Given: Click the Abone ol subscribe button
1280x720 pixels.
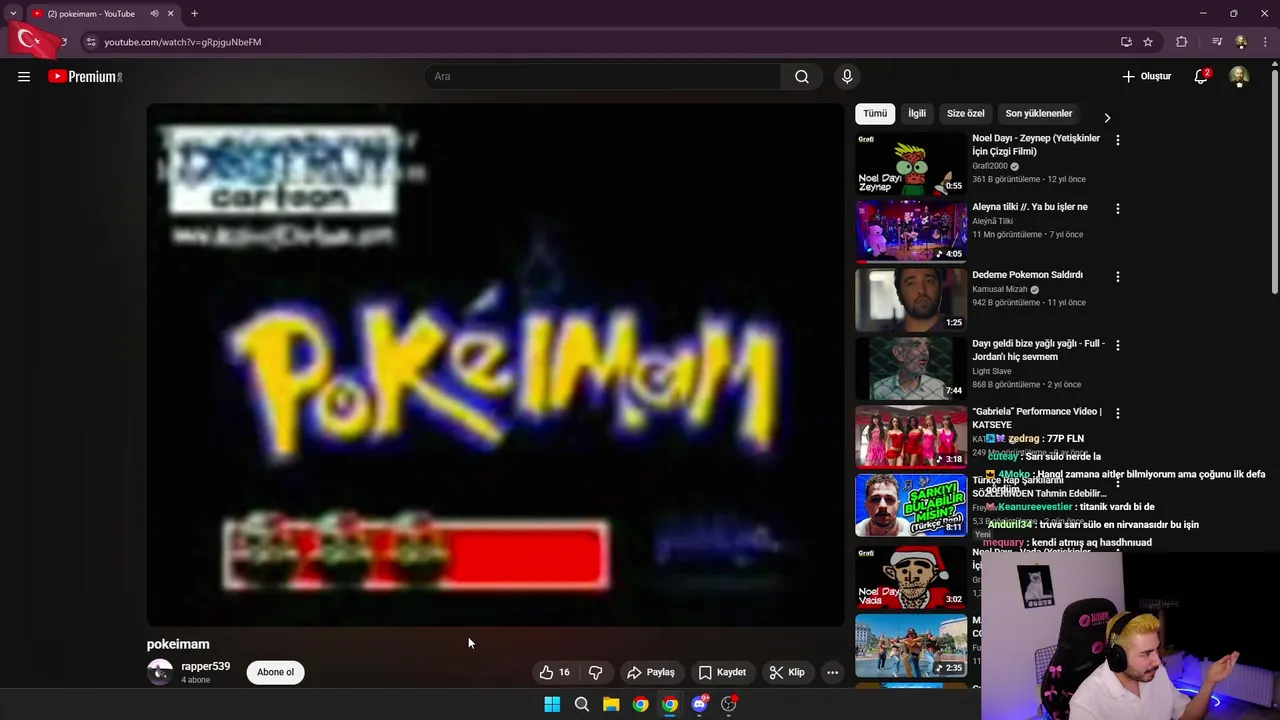Looking at the screenshot, I should [276, 672].
